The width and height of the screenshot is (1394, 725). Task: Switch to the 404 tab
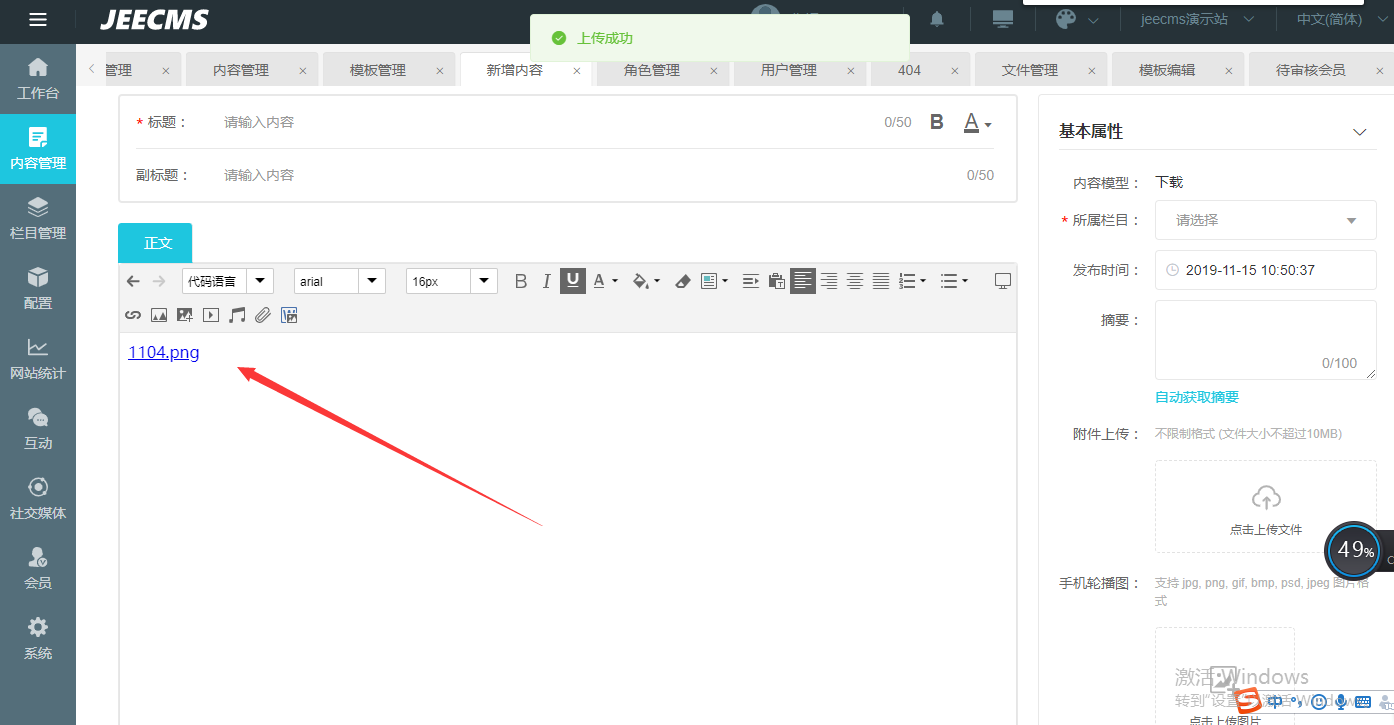point(910,70)
